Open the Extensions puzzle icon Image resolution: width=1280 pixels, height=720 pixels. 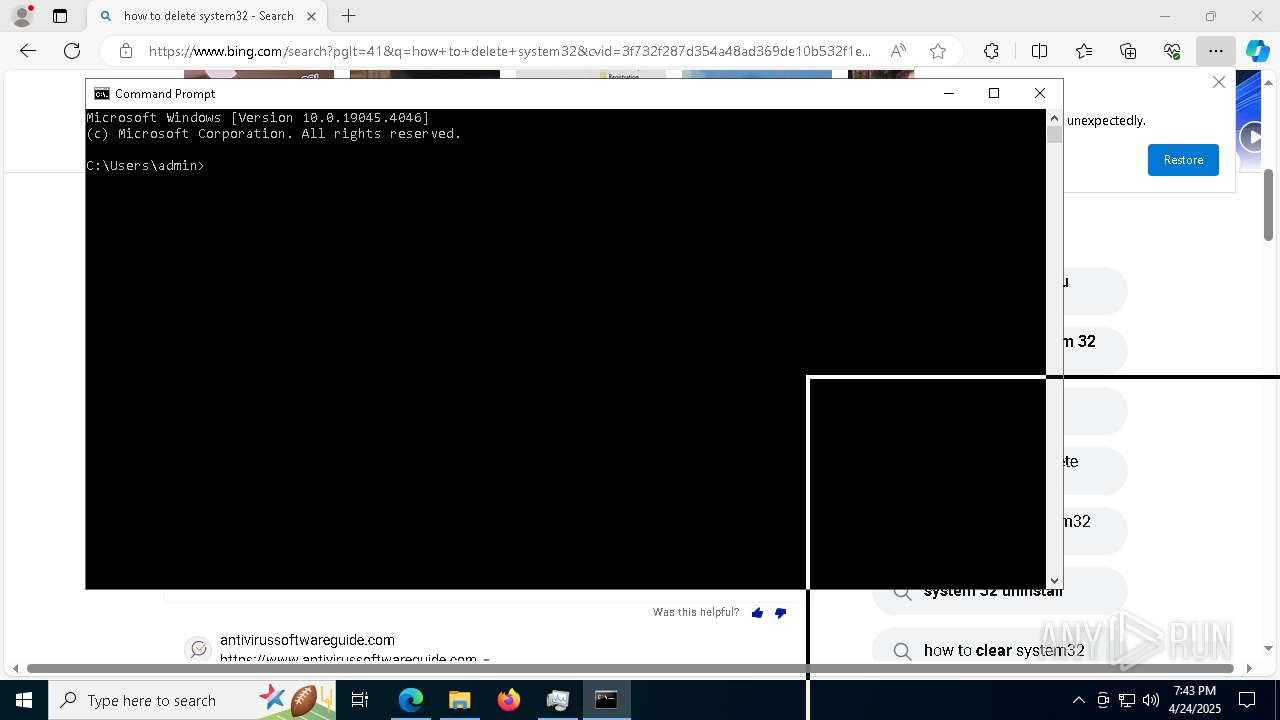tap(991, 51)
